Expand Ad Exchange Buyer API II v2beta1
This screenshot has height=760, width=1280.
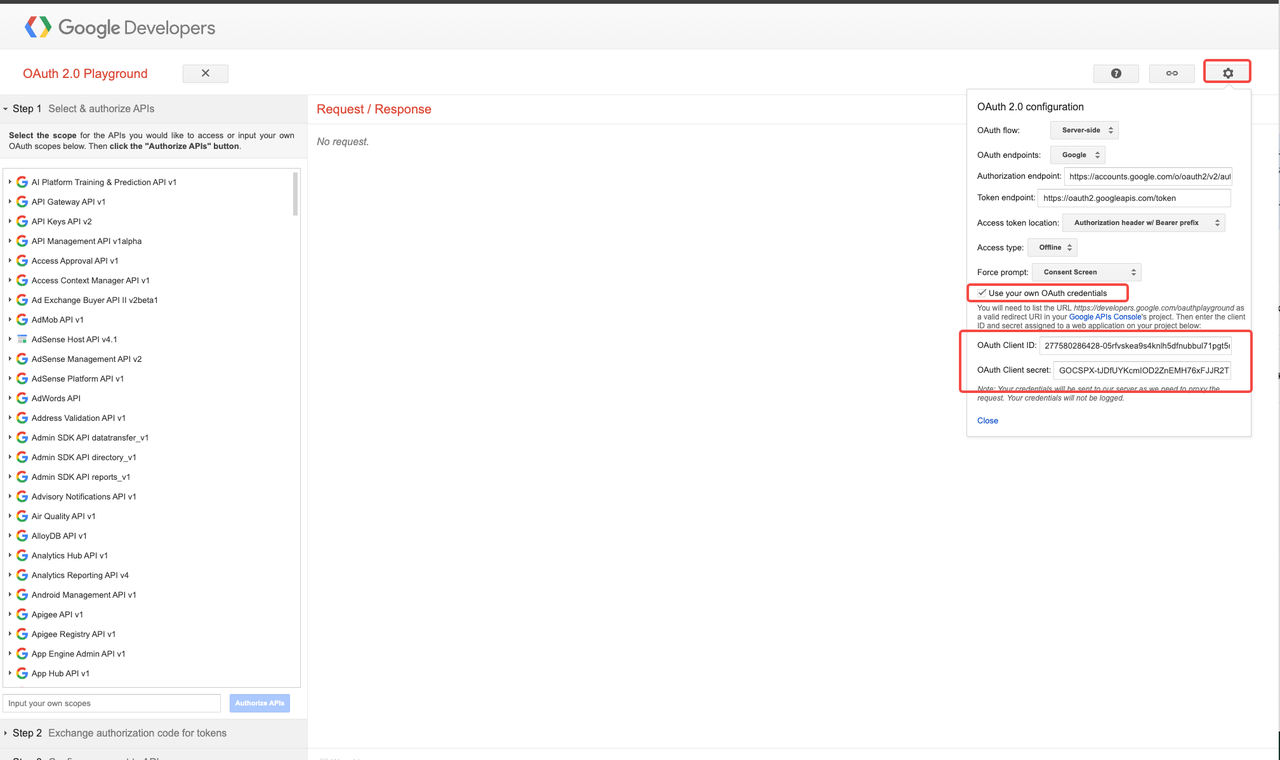click(x=10, y=300)
